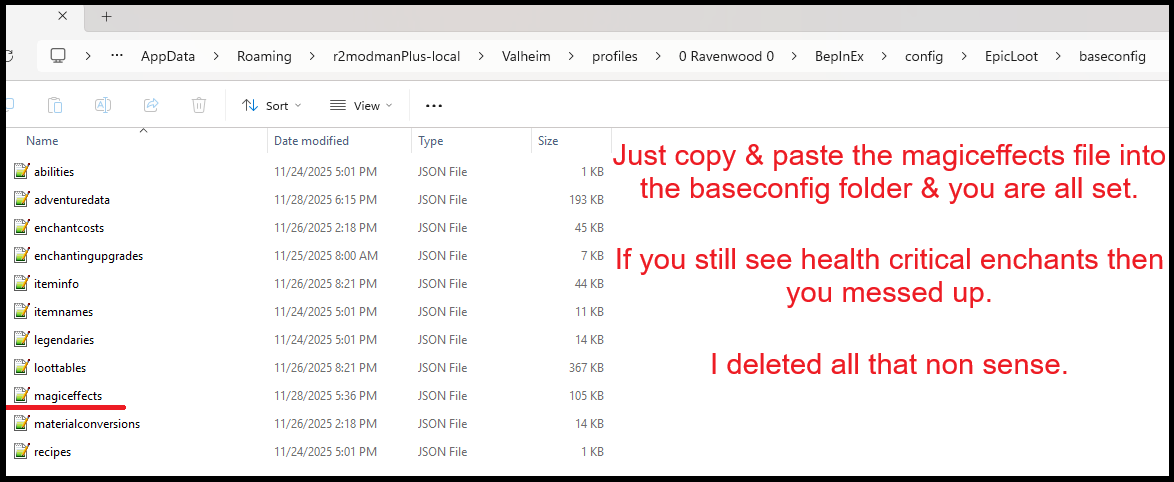Viewport: 1174px width, 482px height.
Task: Select the file named adventuredata
Action: pos(72,200)
